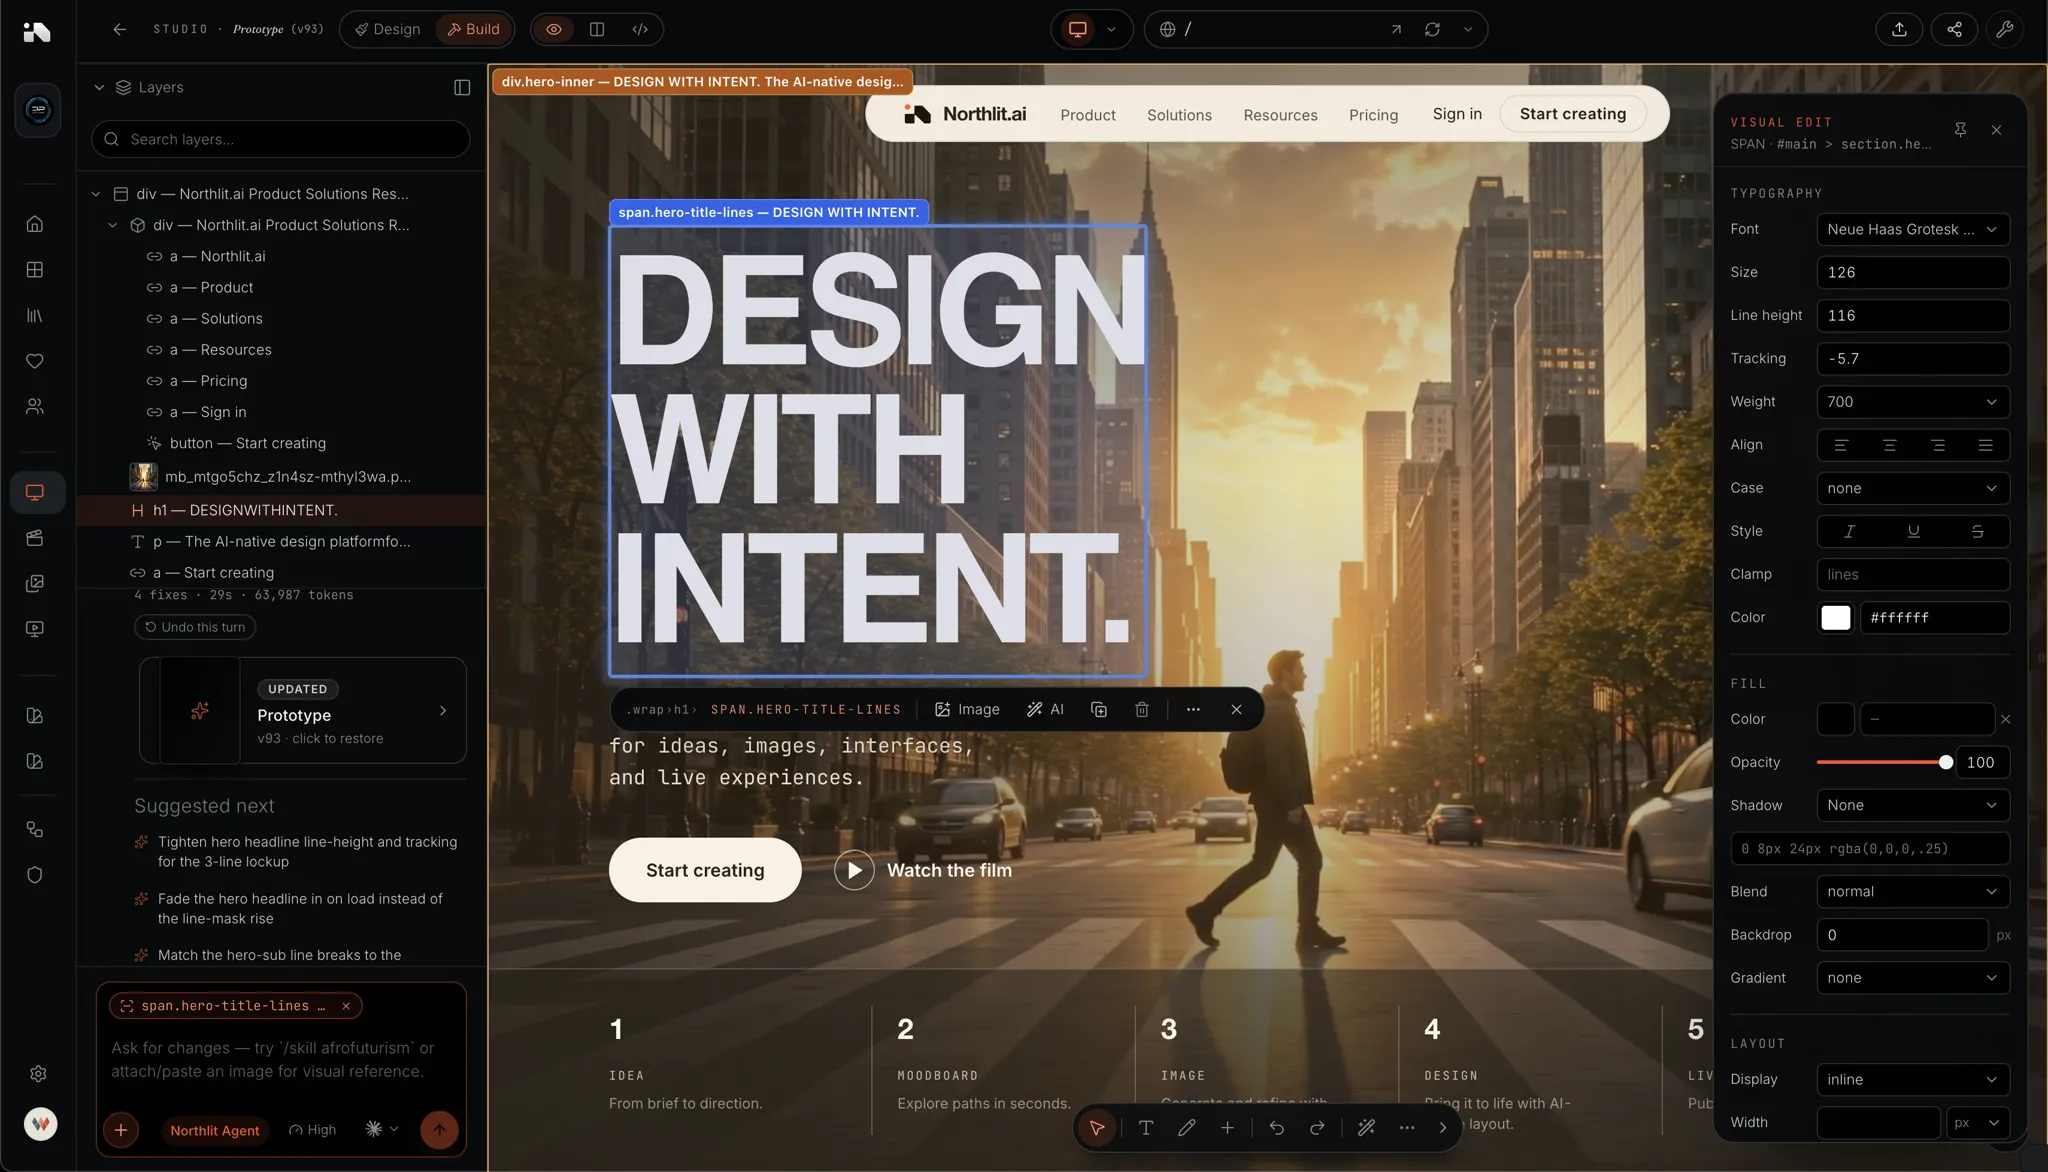Set alignment to center
The width and height of the screenshot is (2048, 1172).
1889,445
